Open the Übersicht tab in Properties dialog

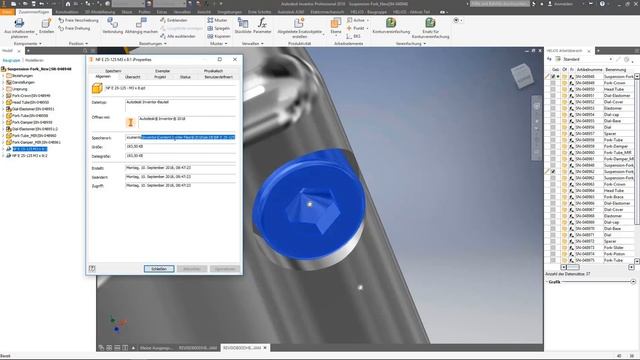coord(133,77)
